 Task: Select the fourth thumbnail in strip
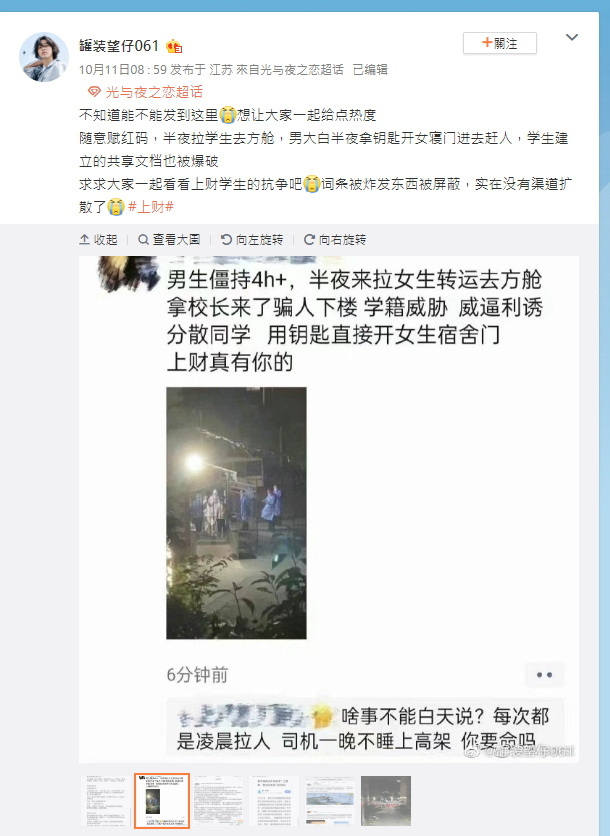(274, 801)
